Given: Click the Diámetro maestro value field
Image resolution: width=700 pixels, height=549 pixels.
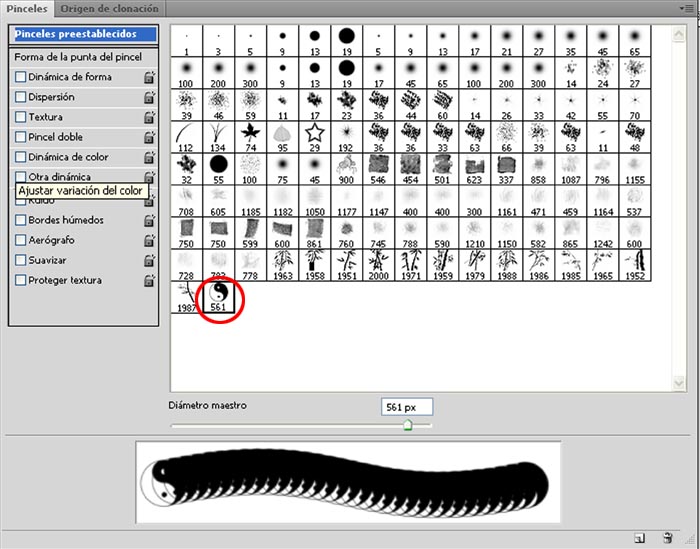Looking at the screenshot, I should (407, 407).
